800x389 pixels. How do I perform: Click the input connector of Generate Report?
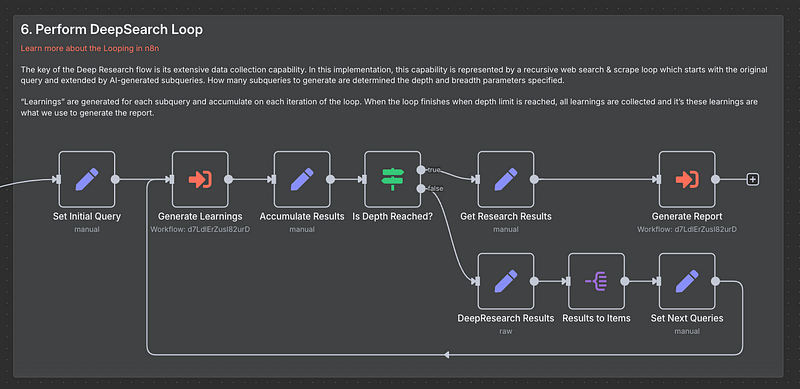658,179
